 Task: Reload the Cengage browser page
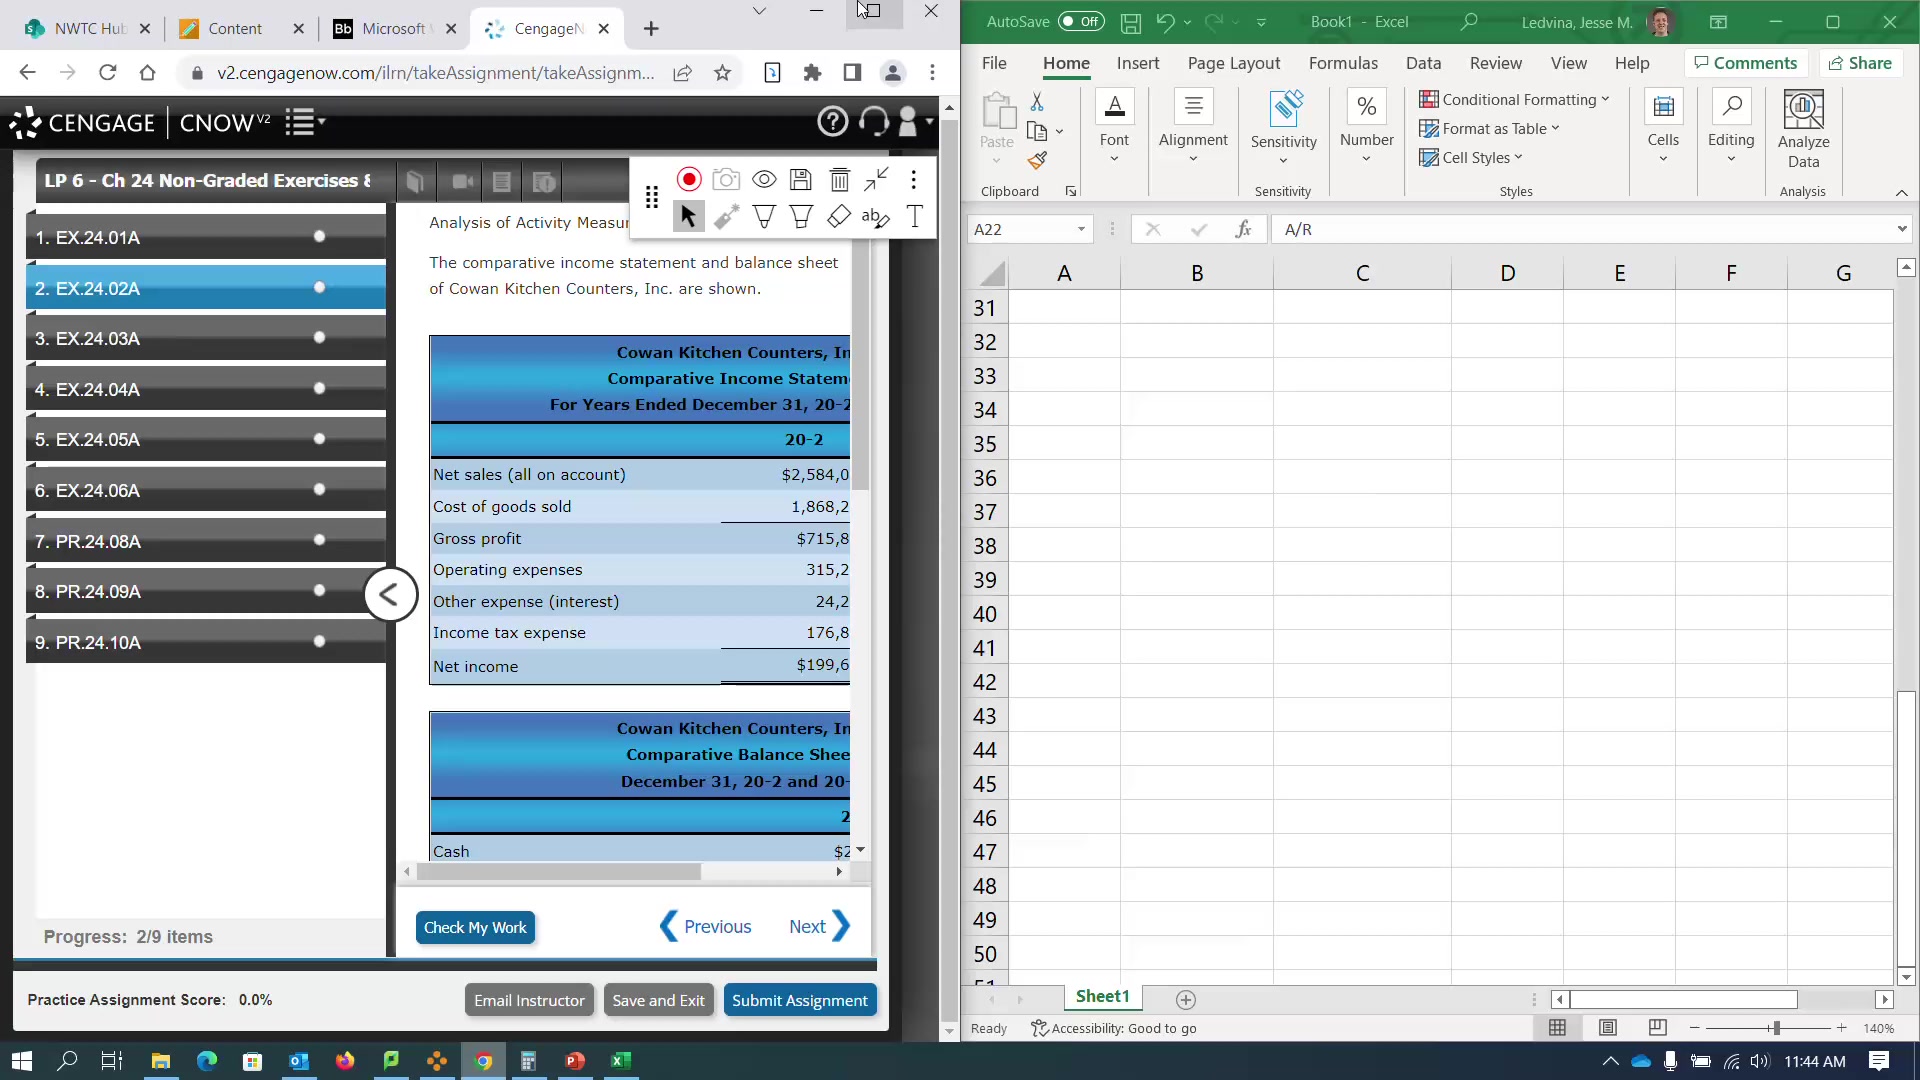pyautogui.click(x=108, y=72)
